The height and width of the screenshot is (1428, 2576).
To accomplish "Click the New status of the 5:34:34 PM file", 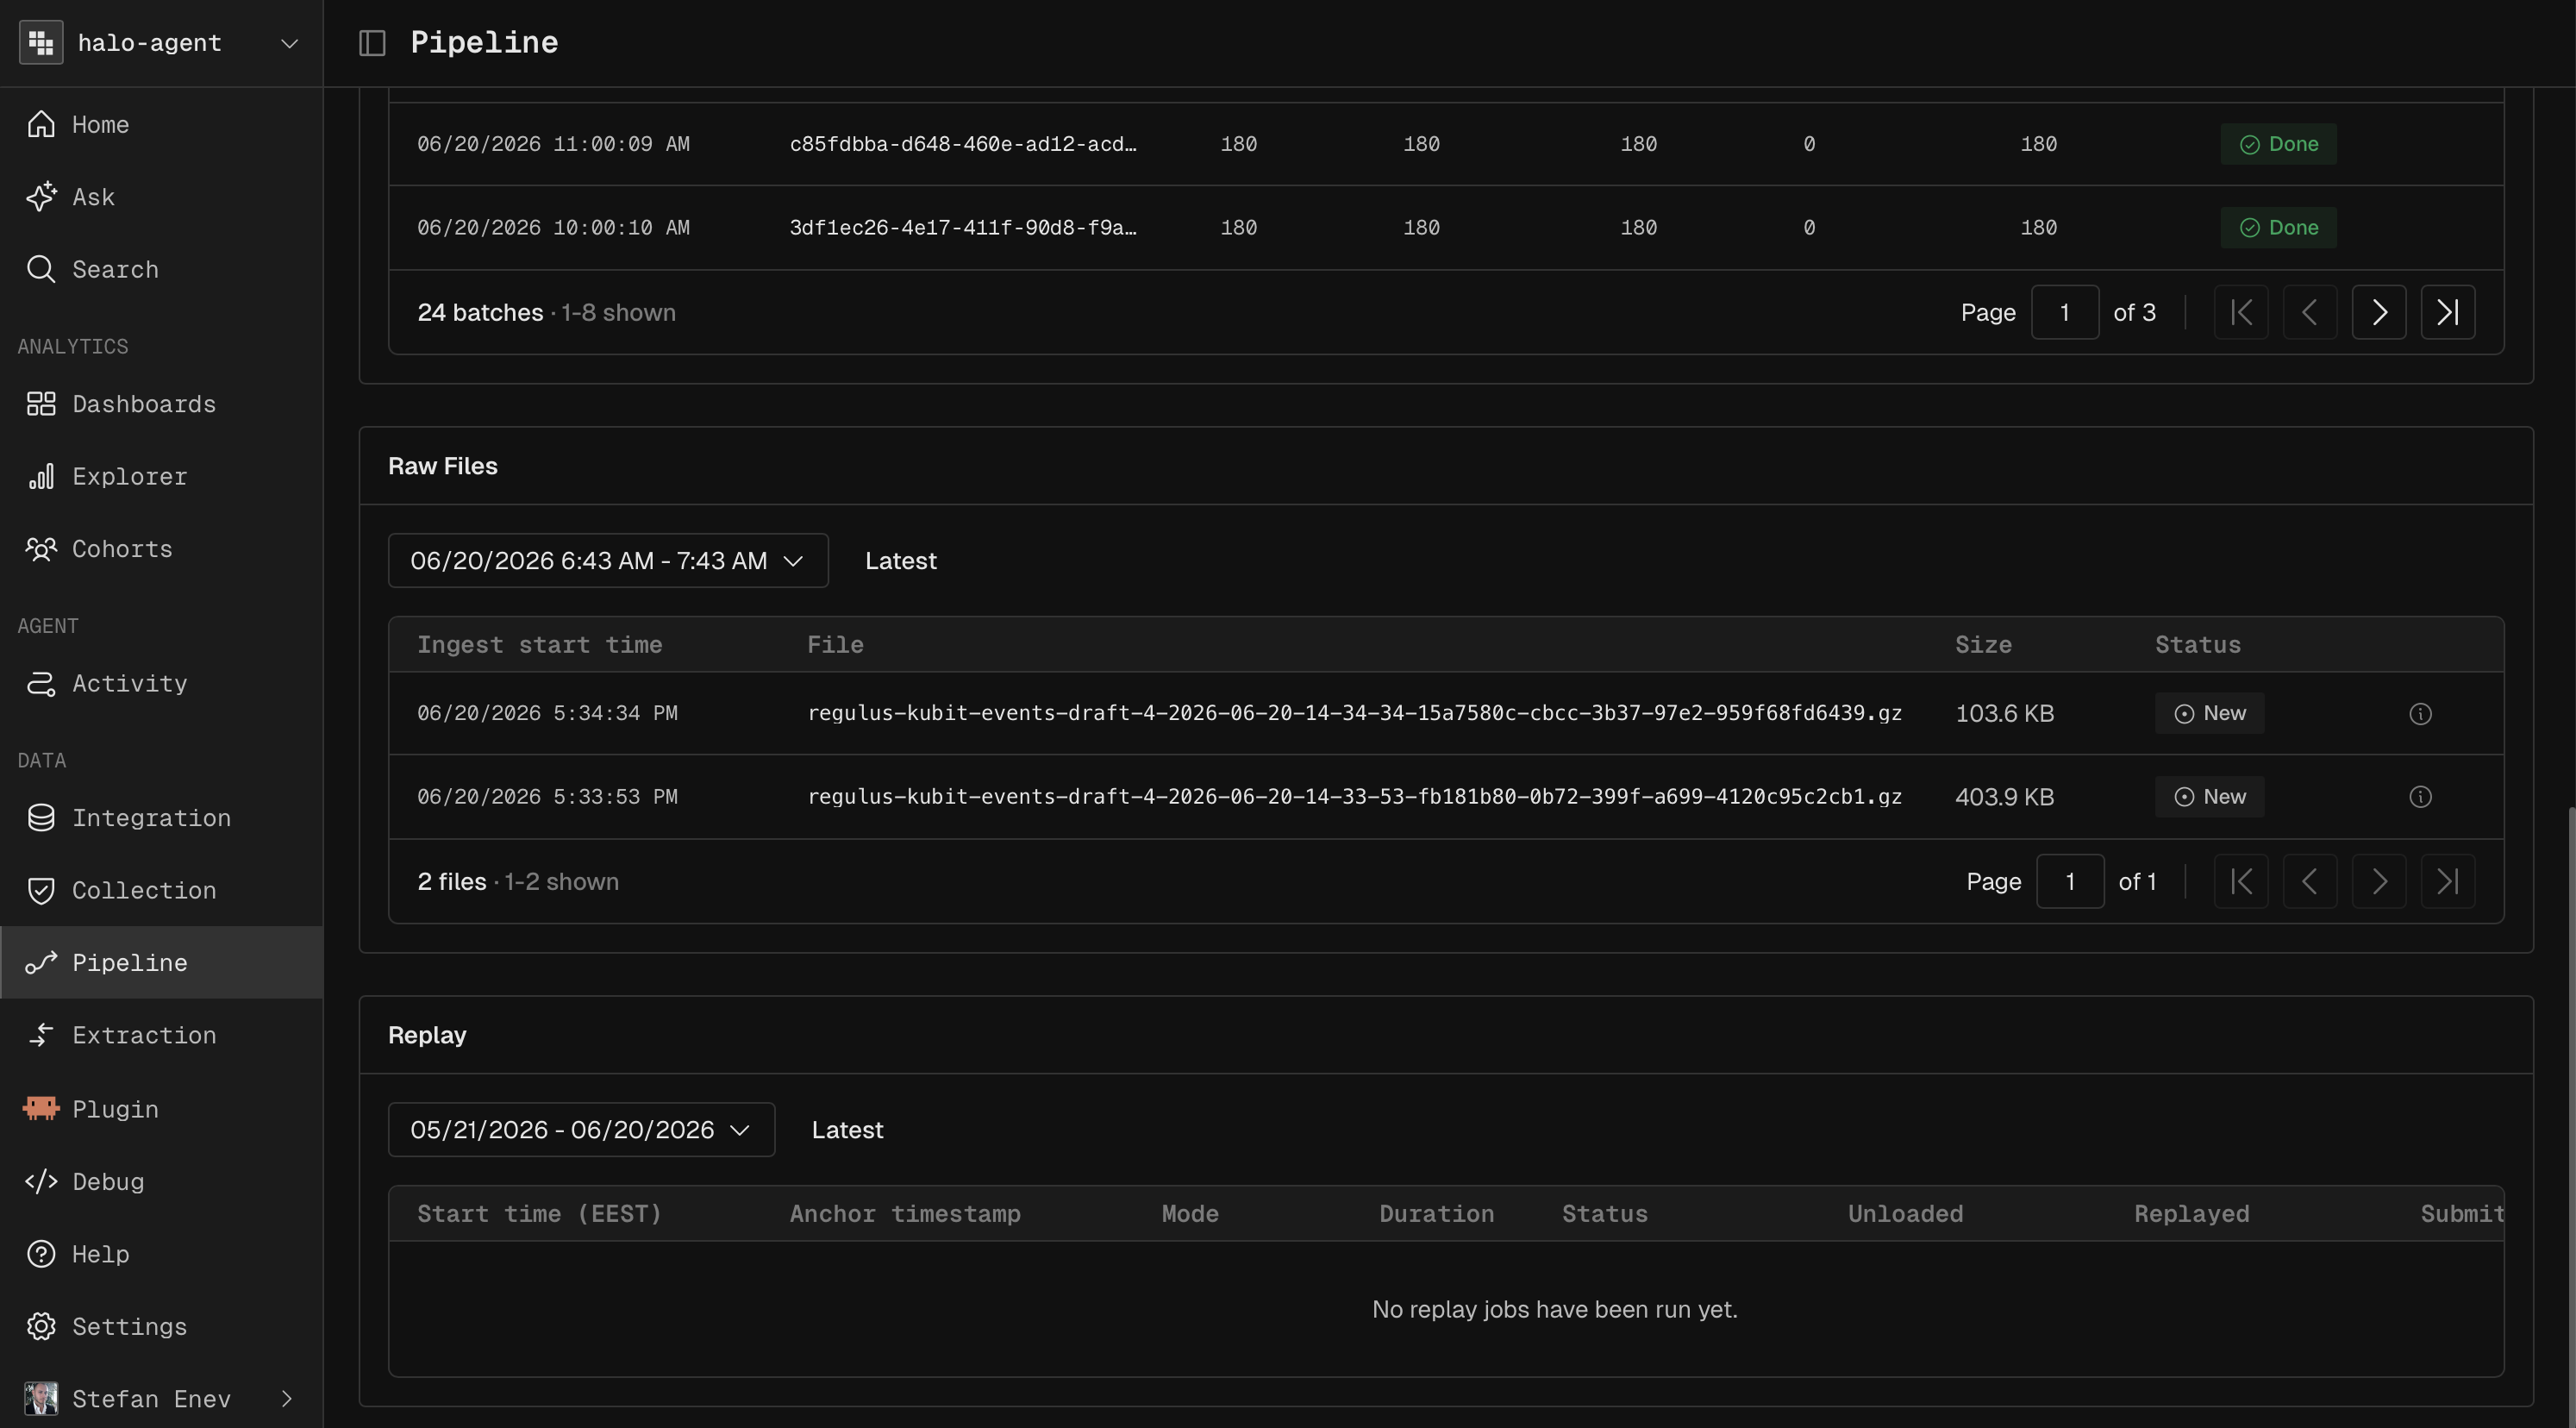I will tap(2209, 714).
